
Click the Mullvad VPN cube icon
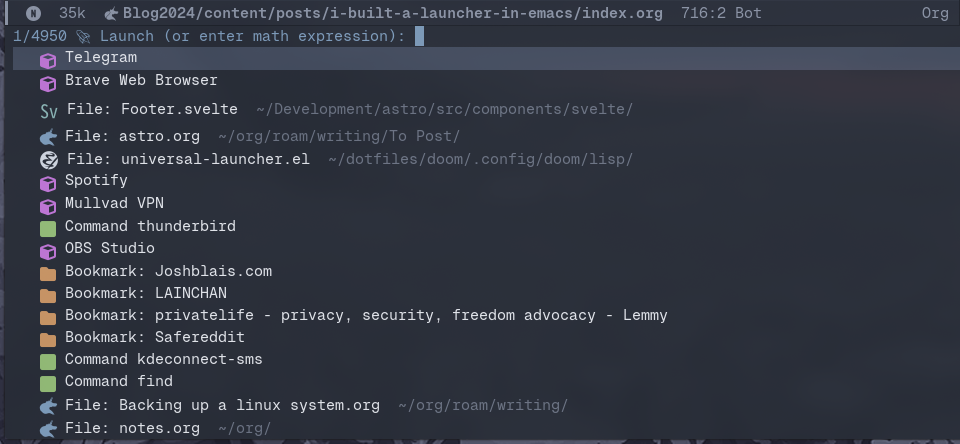coord(48,206)
